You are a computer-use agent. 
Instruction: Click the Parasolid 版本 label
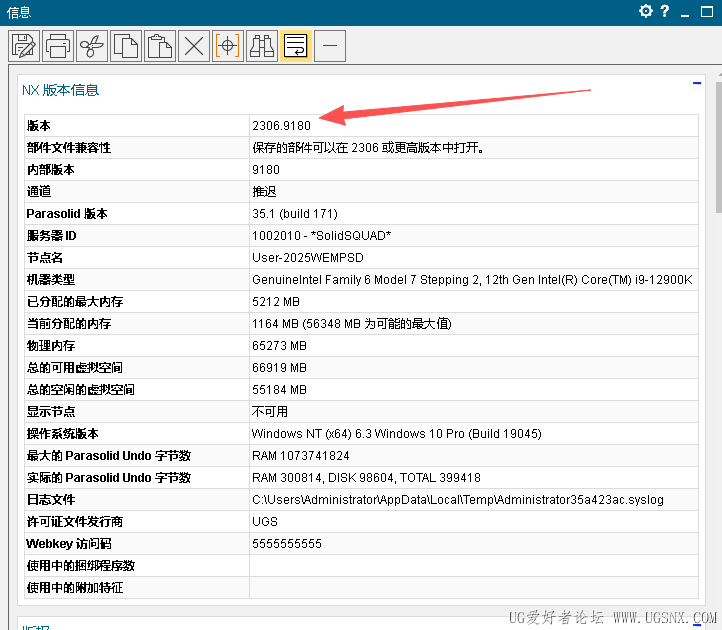(67, 214)
